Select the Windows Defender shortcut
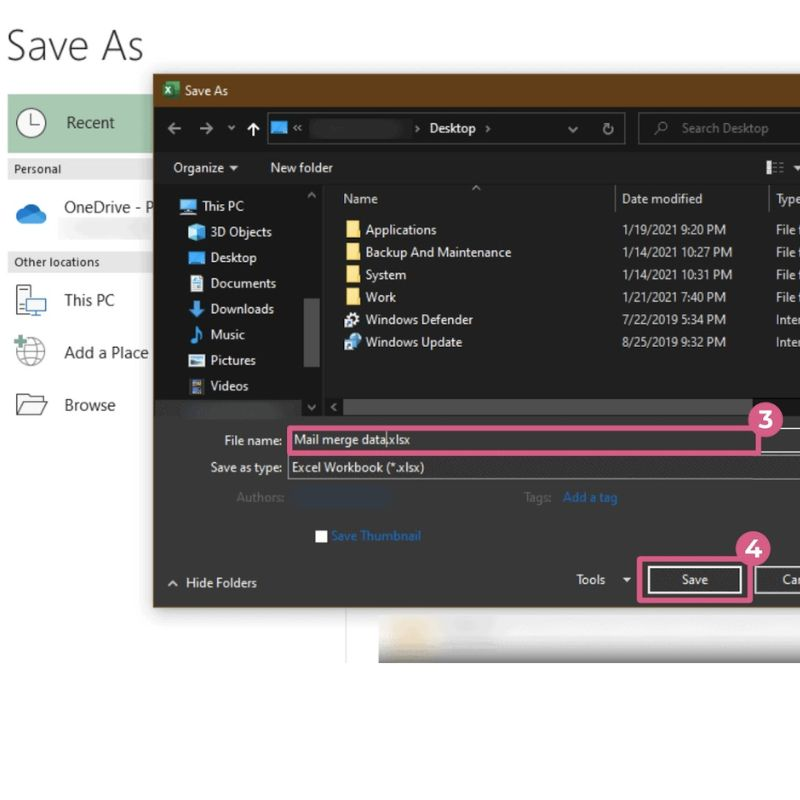800x800 pixels. (x=409, y=319)
